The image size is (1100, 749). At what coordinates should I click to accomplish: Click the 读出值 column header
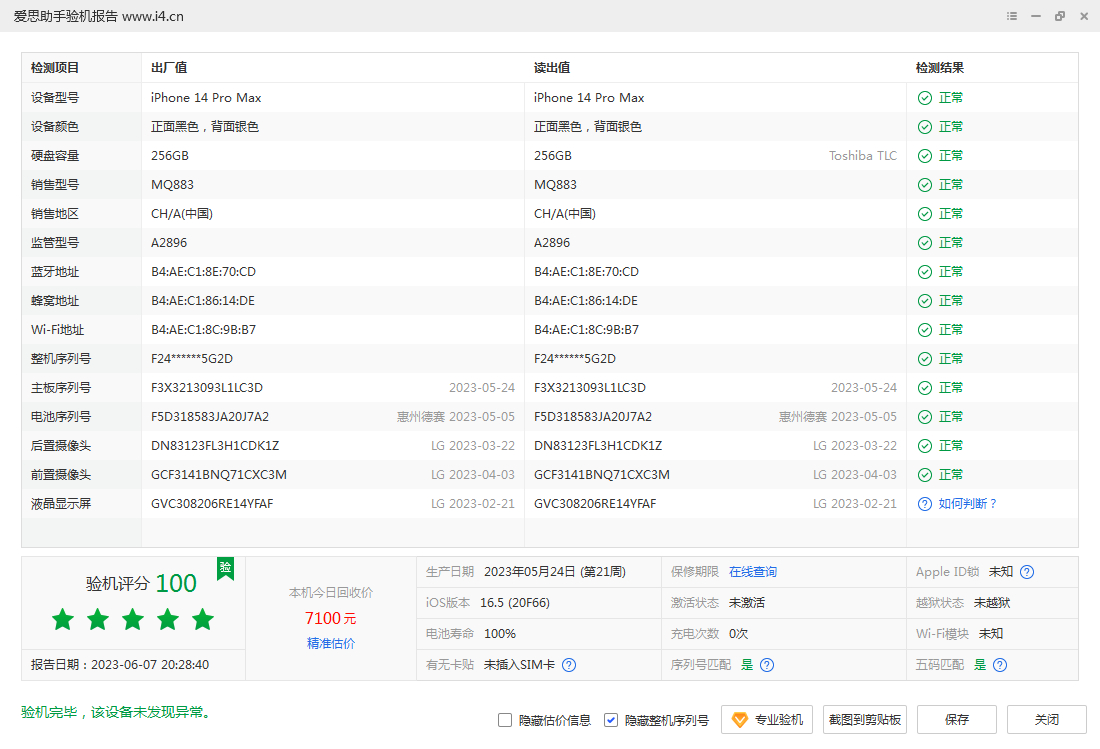pos(552,68)
